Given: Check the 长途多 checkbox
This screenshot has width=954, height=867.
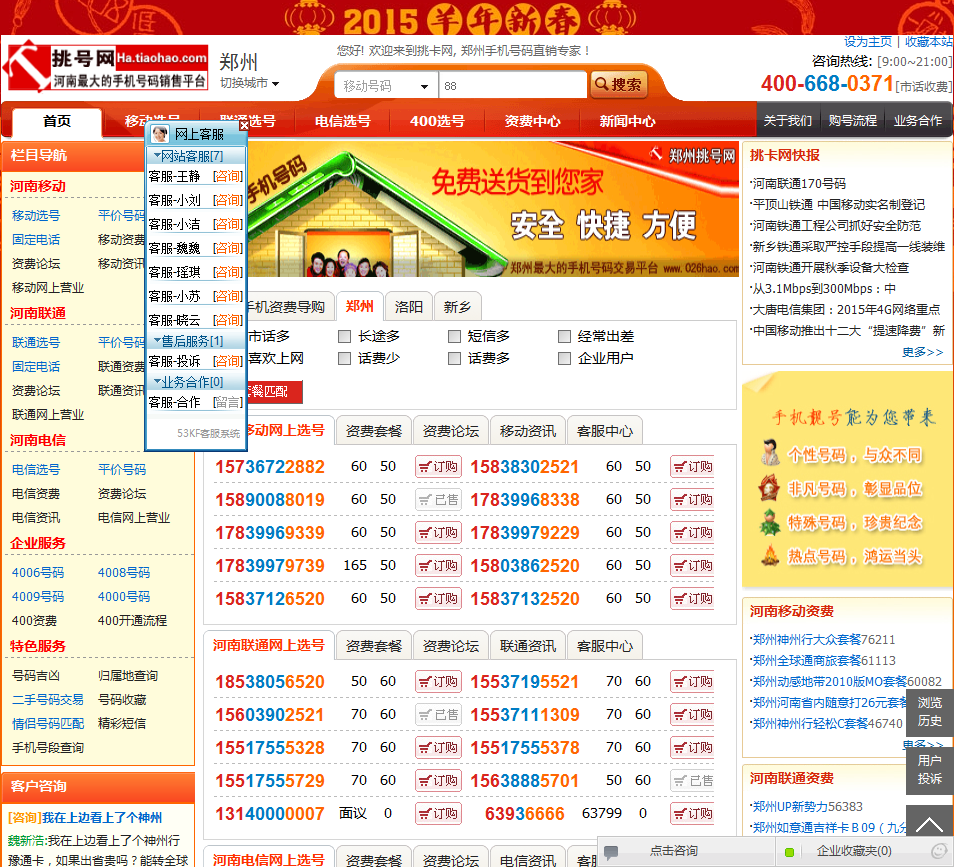Looking at the screenshot, I should pyautogui.click(x=345, y=336).
